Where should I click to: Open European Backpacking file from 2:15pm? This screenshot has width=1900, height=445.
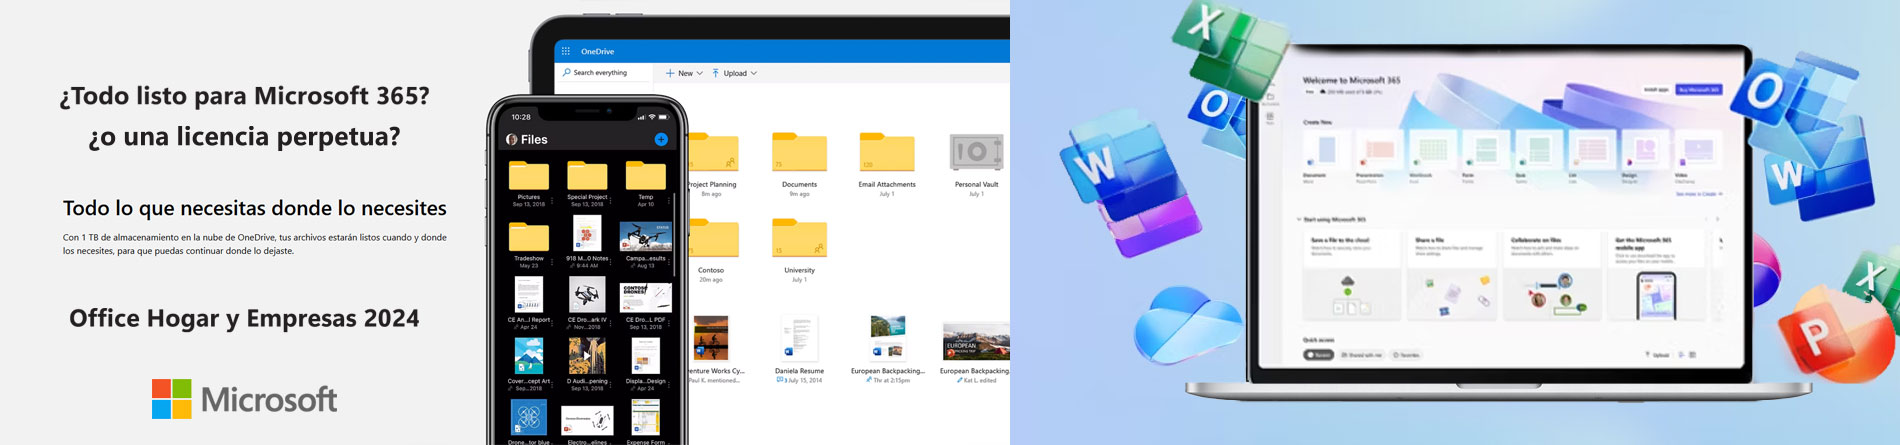[x=888, y=338]
